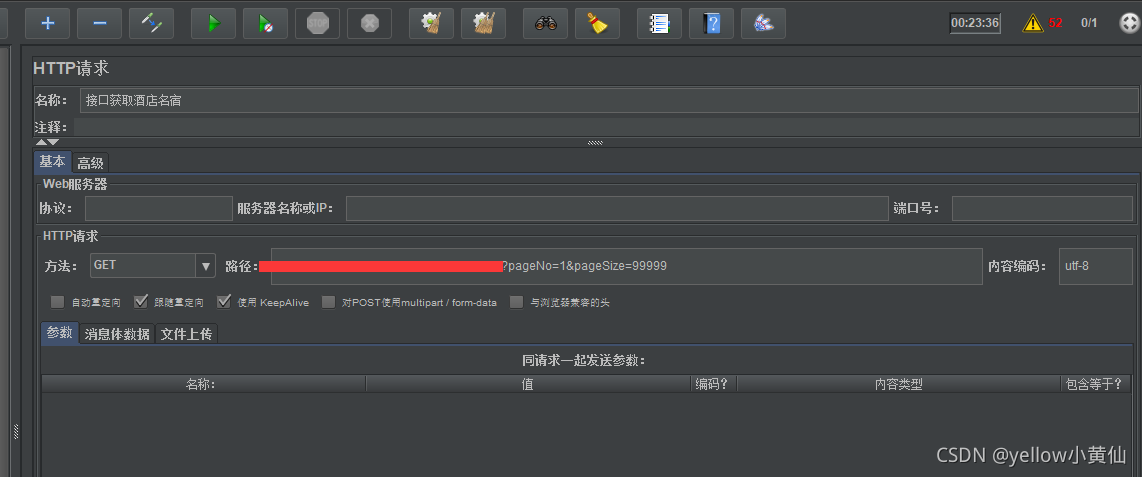Image resolution: width=1142 pixels, height=477 pixels.
Task: Click the minus Collapse All toolbar icon
Action: (x=100, y=23)
